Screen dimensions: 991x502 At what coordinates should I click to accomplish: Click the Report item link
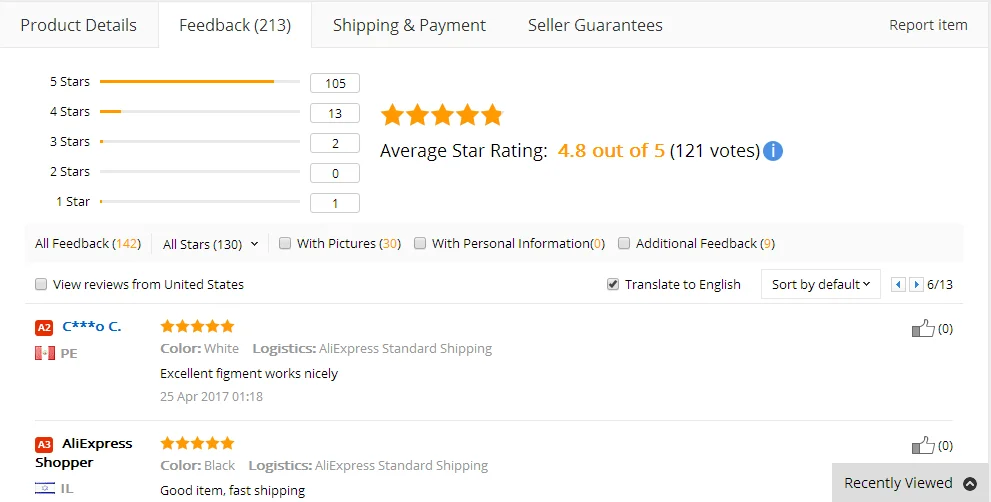pos(928,25)
